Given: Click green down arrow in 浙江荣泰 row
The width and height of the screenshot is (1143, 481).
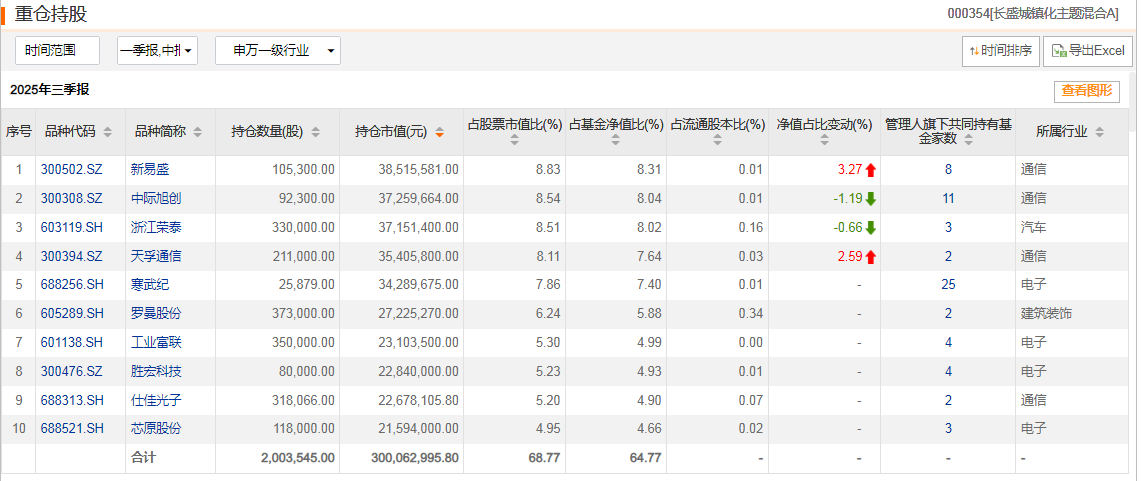Looking at the screenshot, I should [870, 228].
